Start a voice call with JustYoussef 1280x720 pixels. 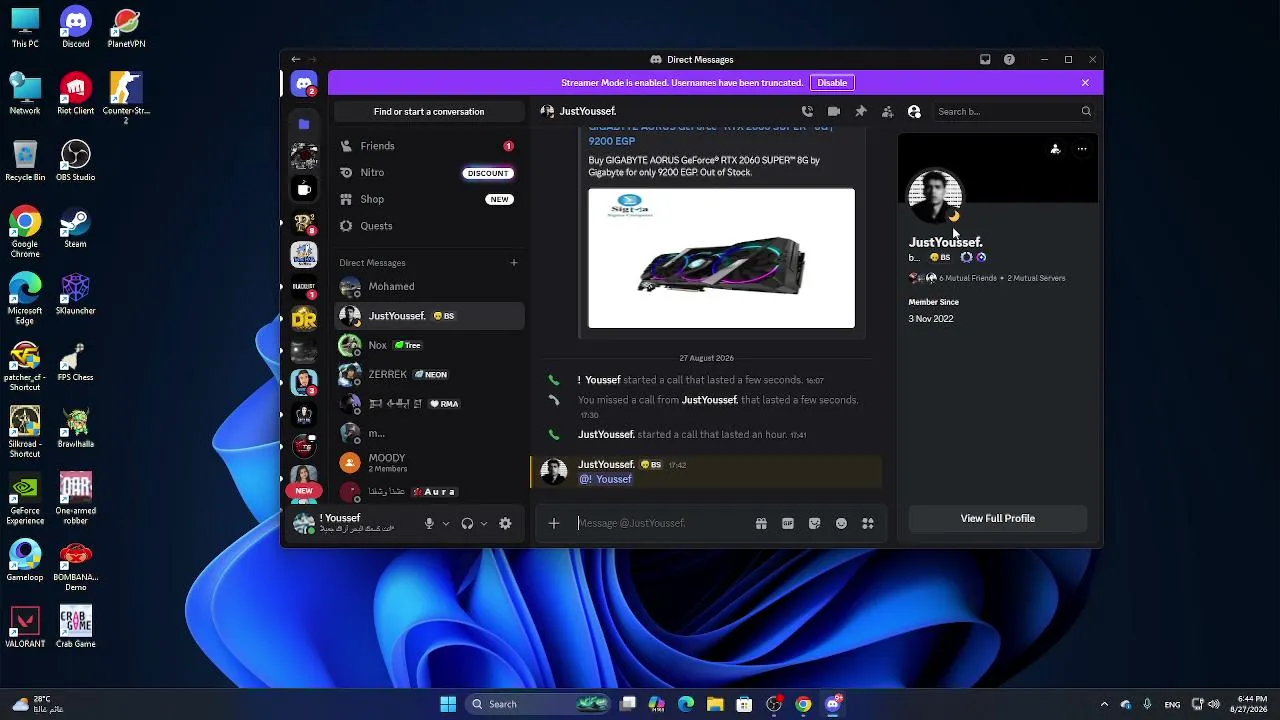(807, 111)
